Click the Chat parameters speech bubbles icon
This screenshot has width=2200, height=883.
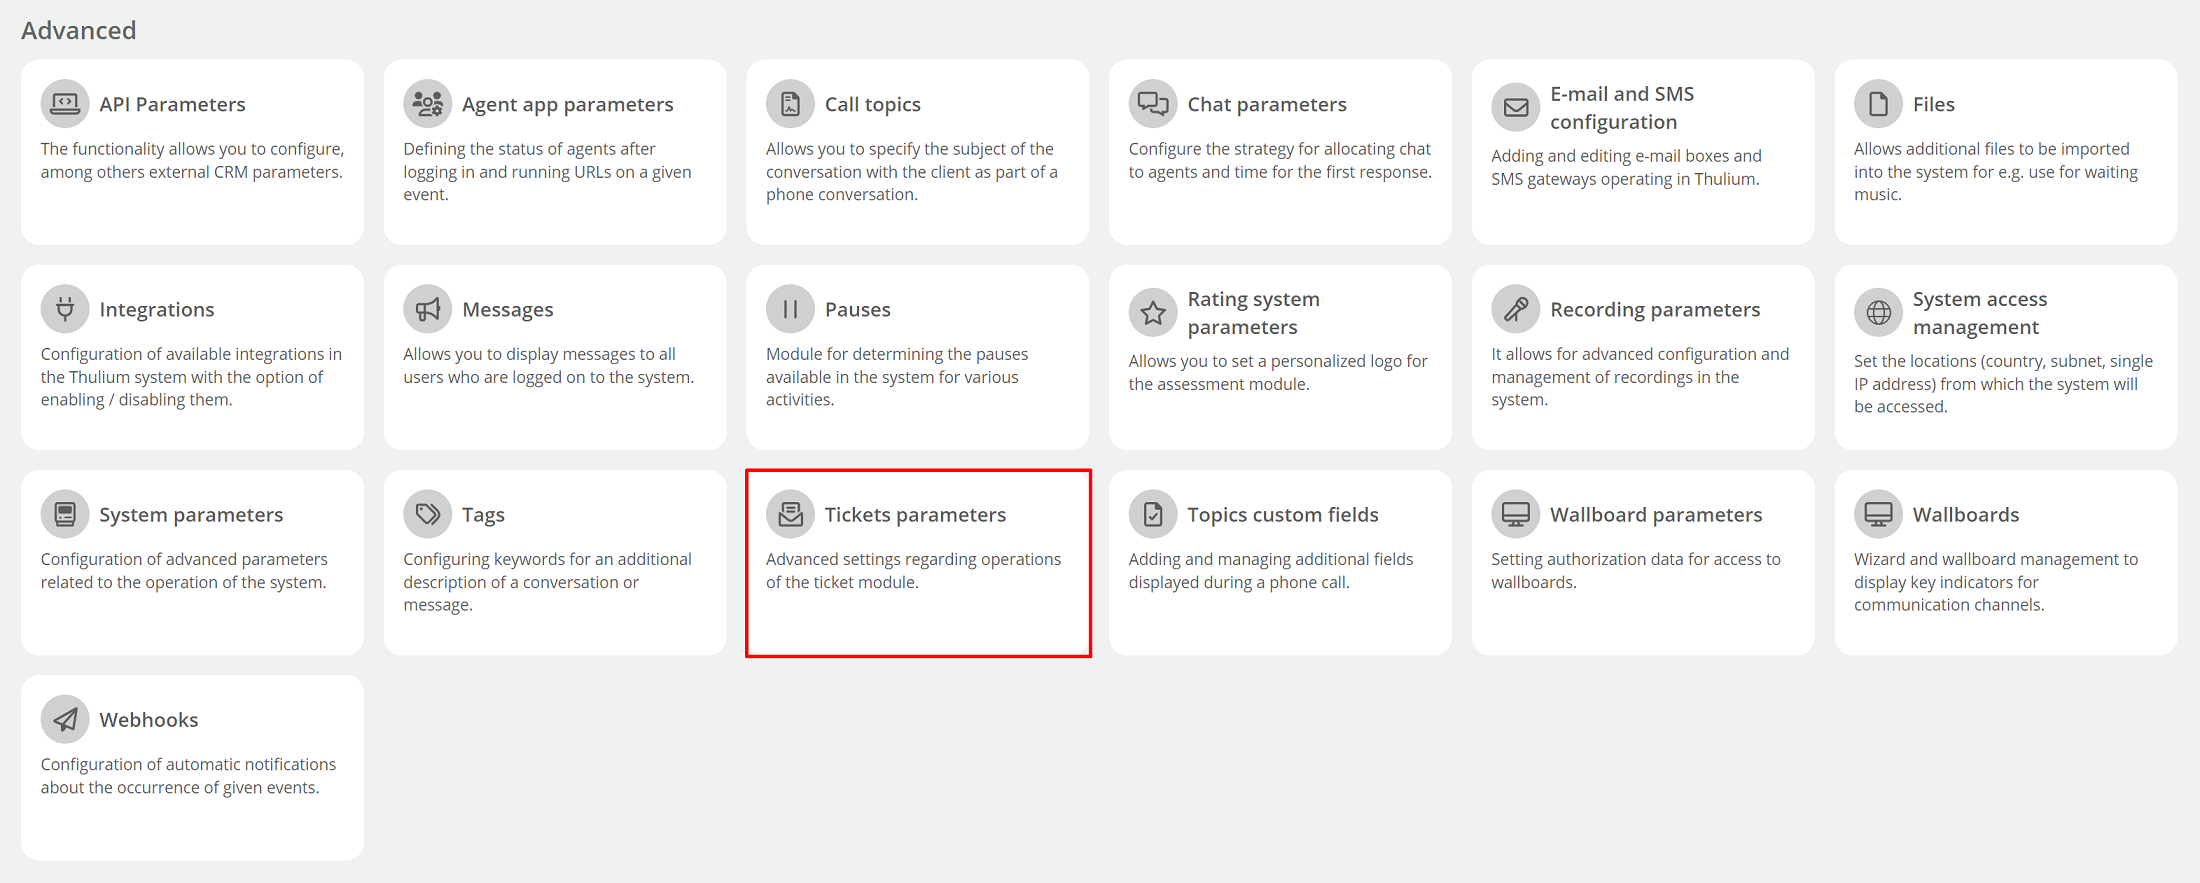coord(1153,104)
